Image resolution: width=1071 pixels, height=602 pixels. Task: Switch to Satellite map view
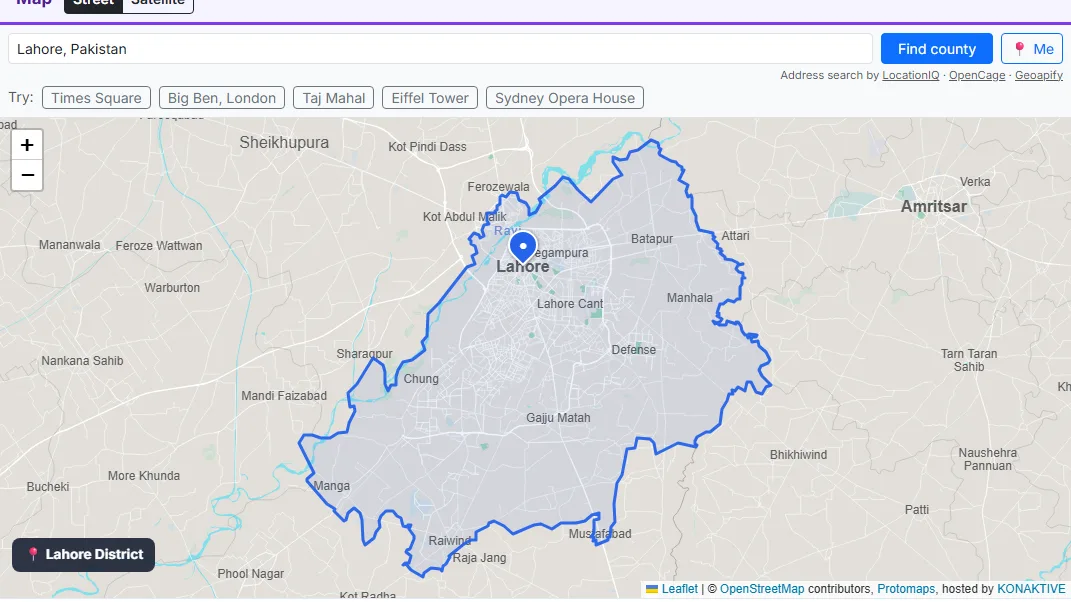158,3
